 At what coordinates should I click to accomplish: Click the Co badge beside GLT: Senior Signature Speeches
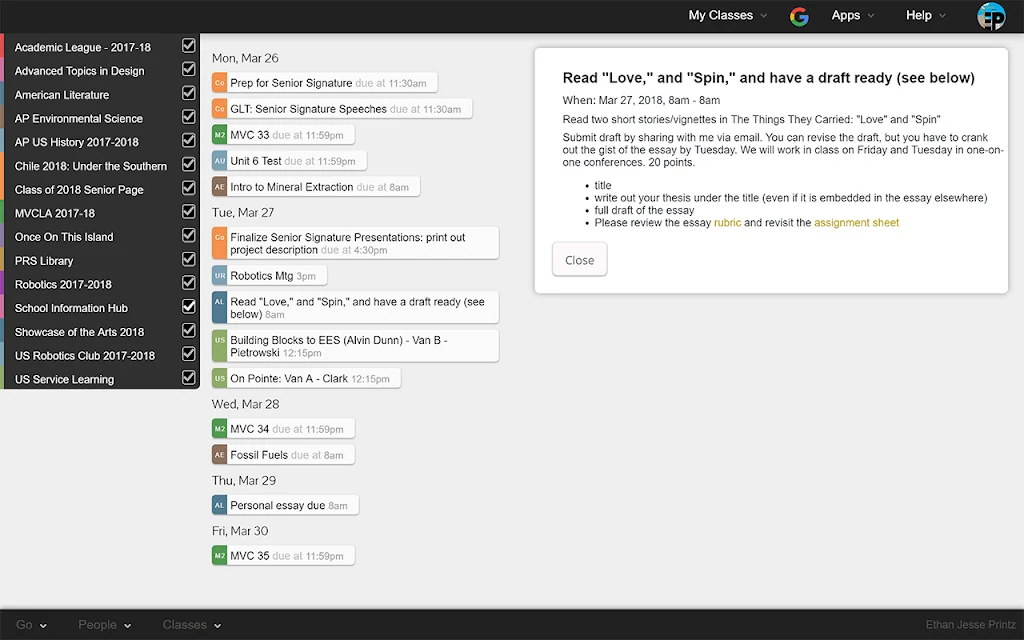pos(219,109)
